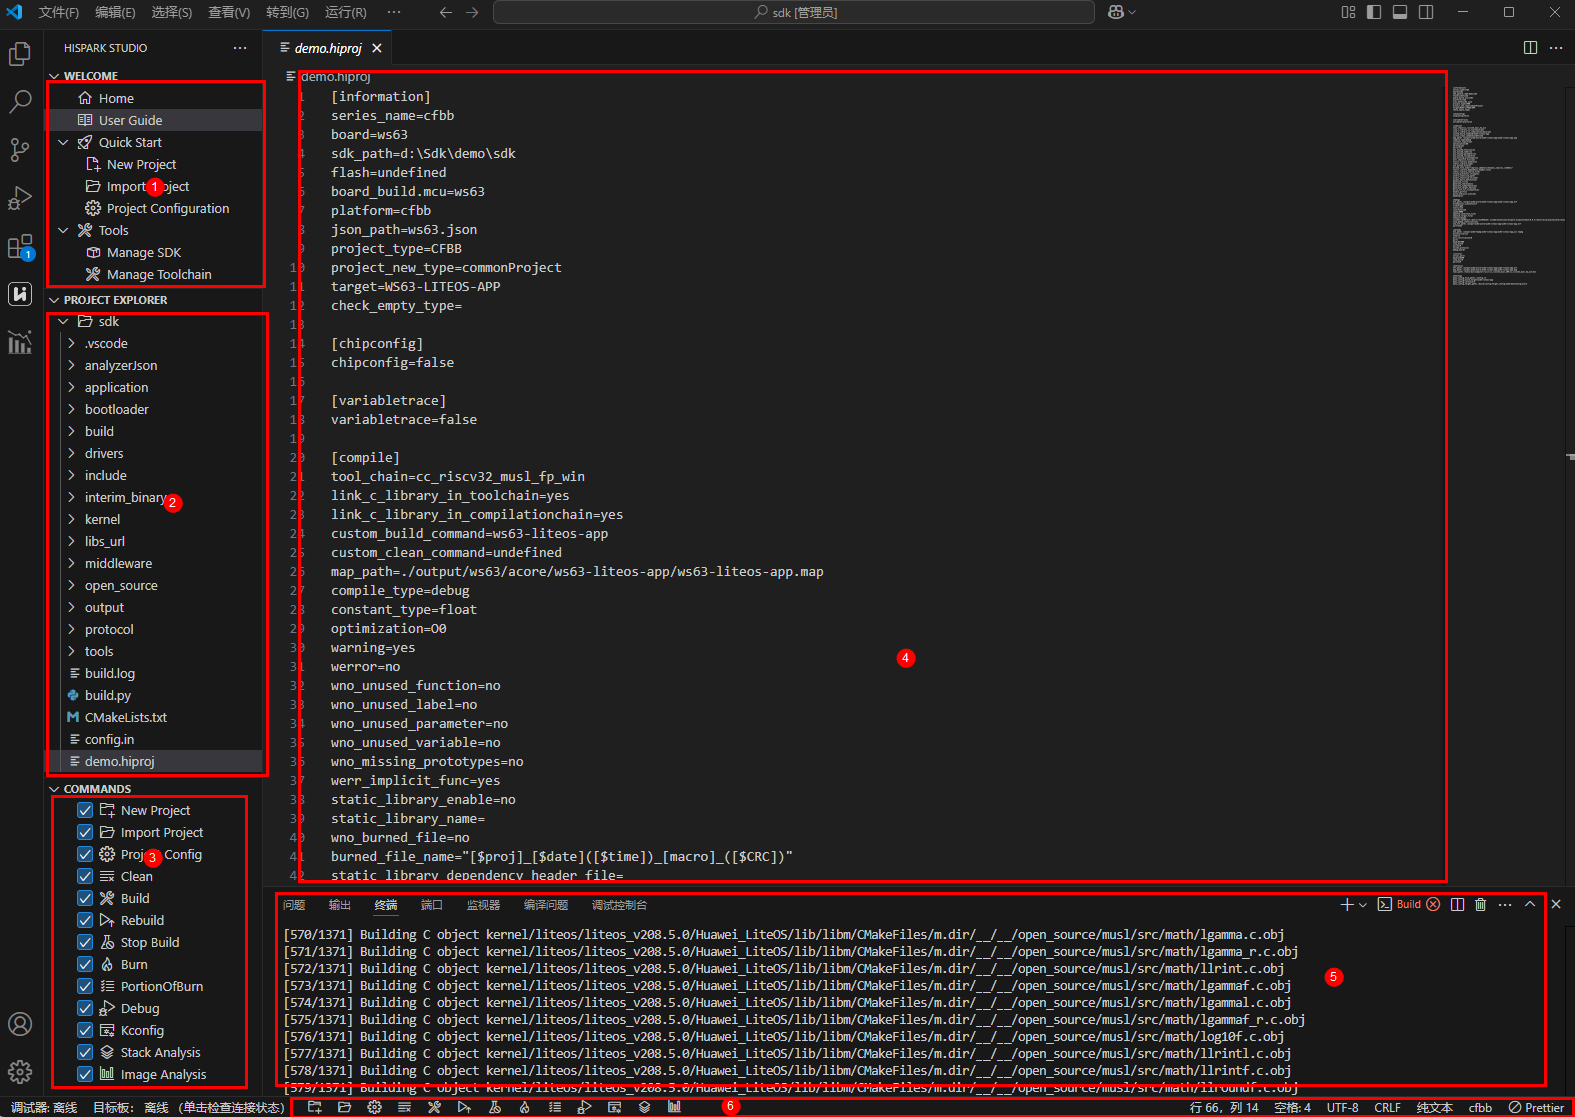Expand the middleware folder in explorer
This screenshot has height=1117, width=1575.
(x=118, y=563)
